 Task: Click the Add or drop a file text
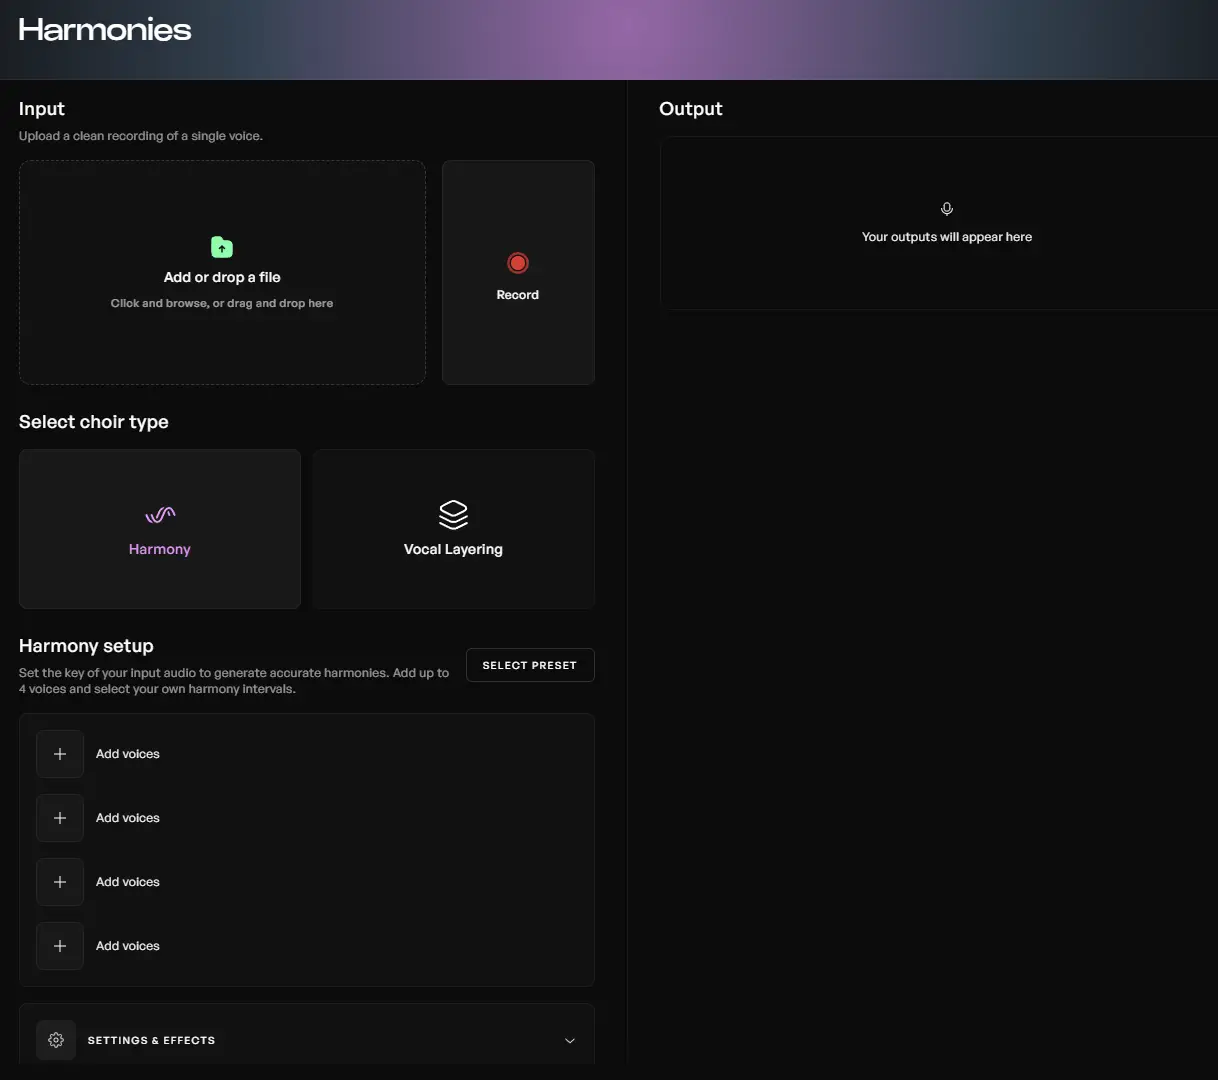[x=222, y=277]
